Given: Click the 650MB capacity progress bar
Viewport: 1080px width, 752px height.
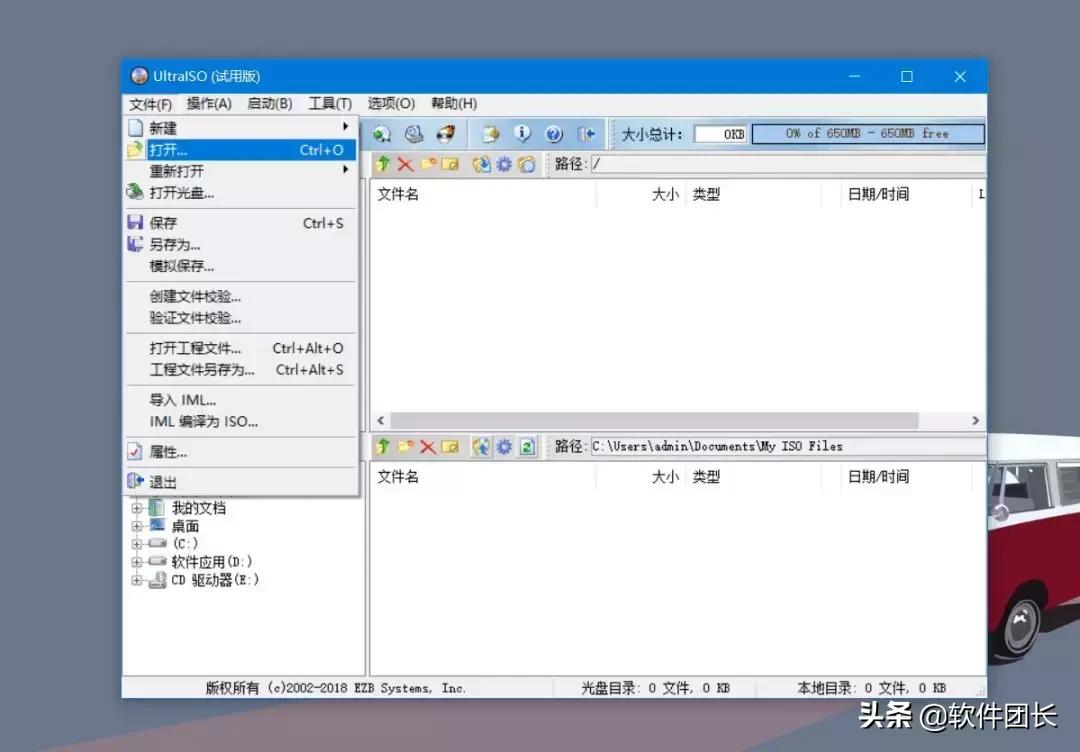Looking at the screenshot, I should click(868, 133).
